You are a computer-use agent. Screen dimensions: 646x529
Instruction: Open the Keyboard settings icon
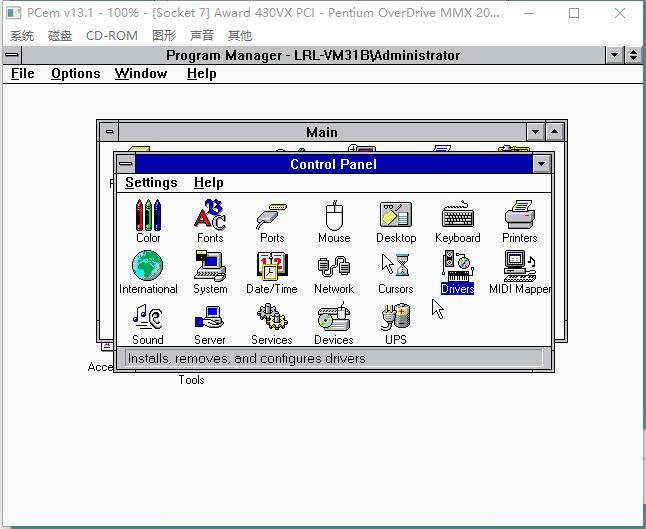pos(458,221)
